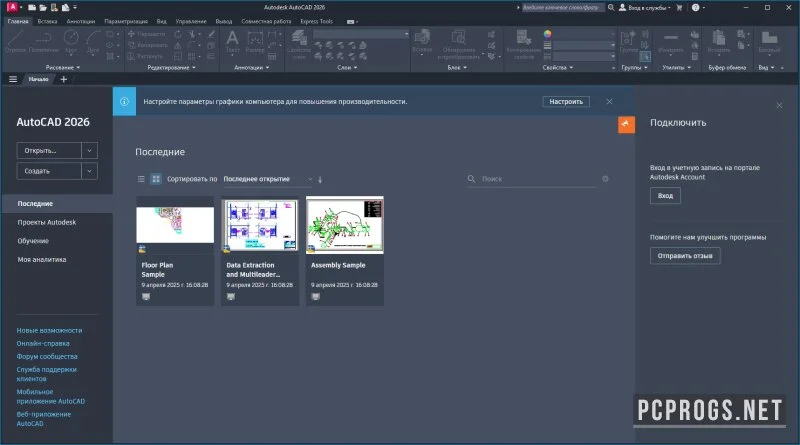This screenshot has width=800, height=445.
Task: Expand the Аннотации panel
Action: pyautogui.click(x=252, y=67)
